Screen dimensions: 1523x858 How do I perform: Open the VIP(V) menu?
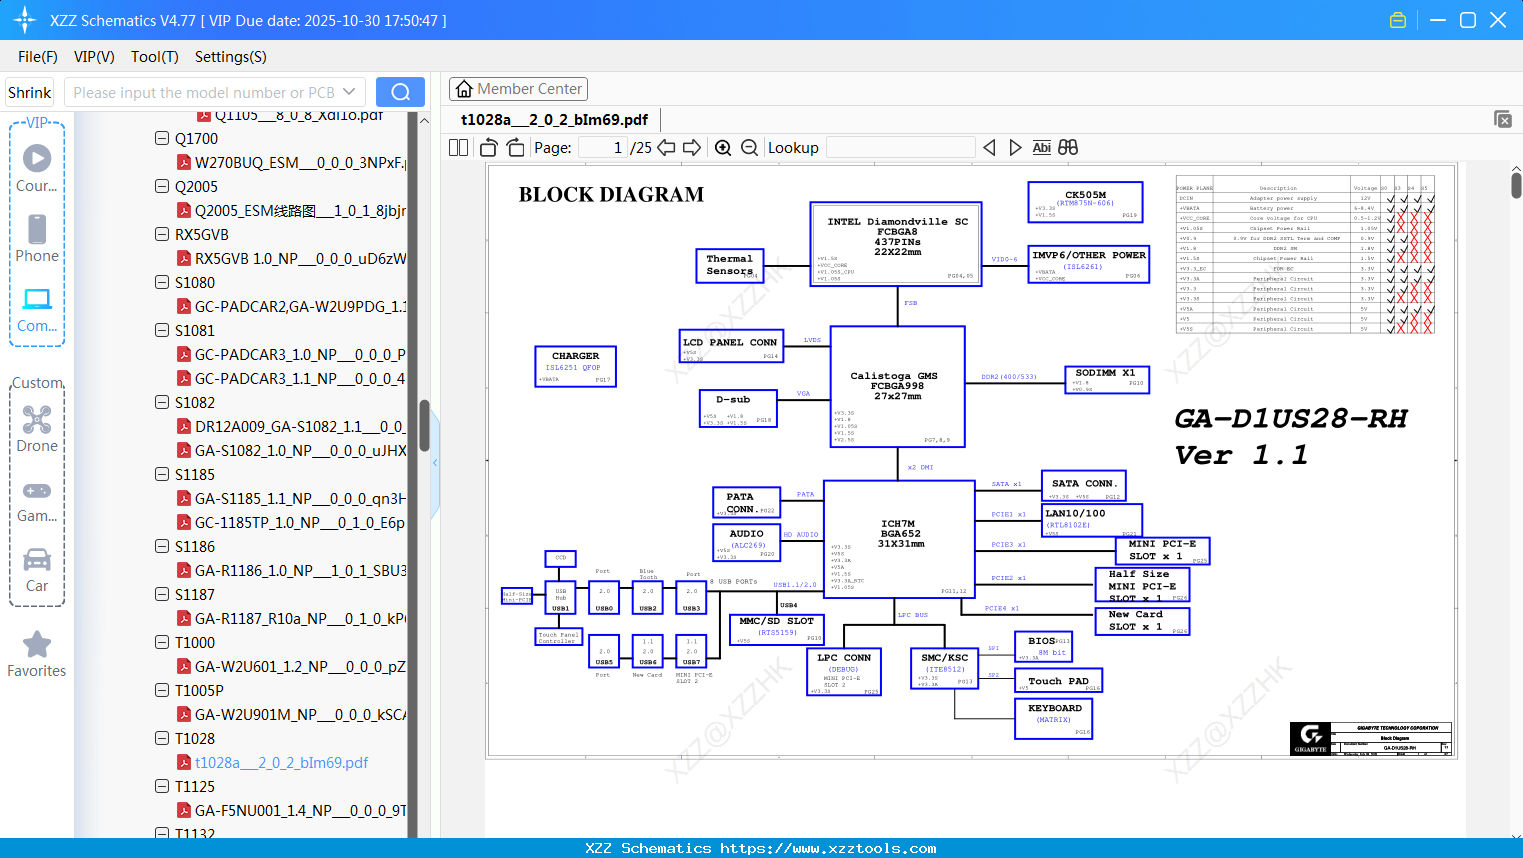(x=94, y=57)
